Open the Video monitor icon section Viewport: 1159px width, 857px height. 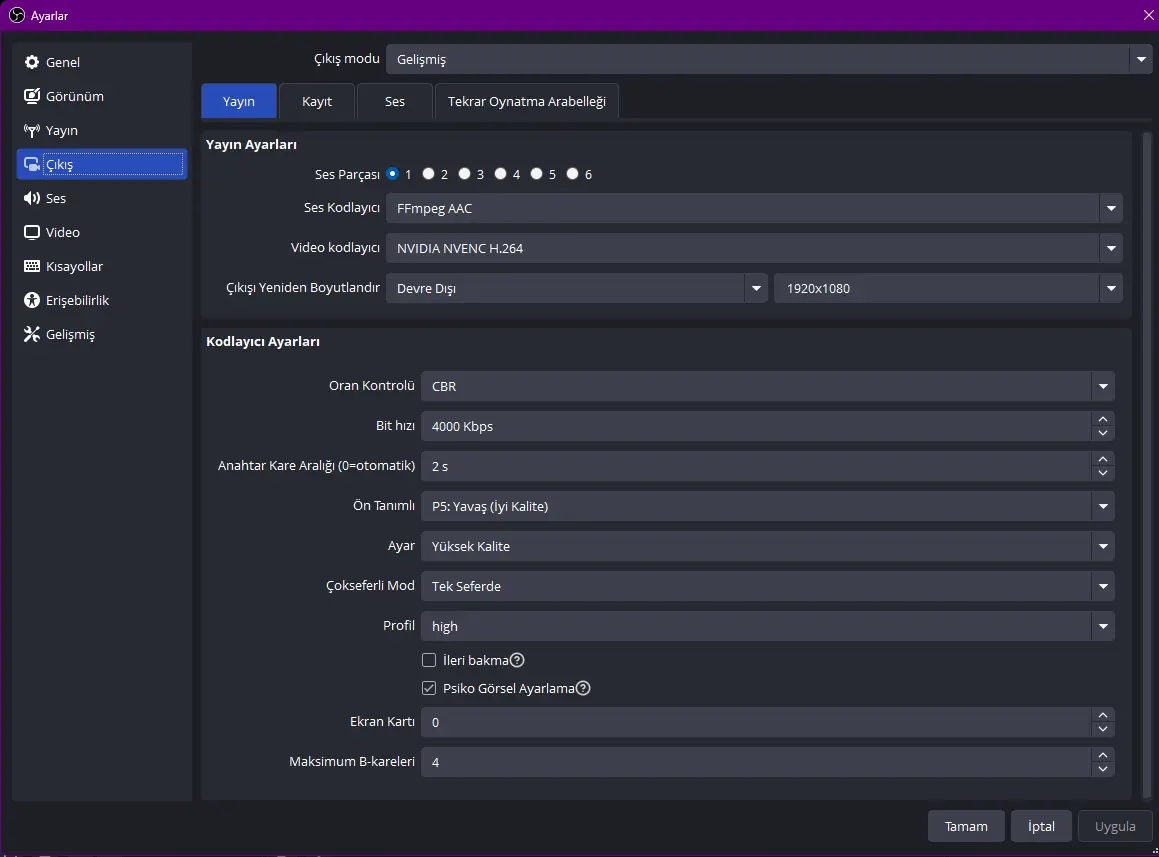tap(32, 232)
